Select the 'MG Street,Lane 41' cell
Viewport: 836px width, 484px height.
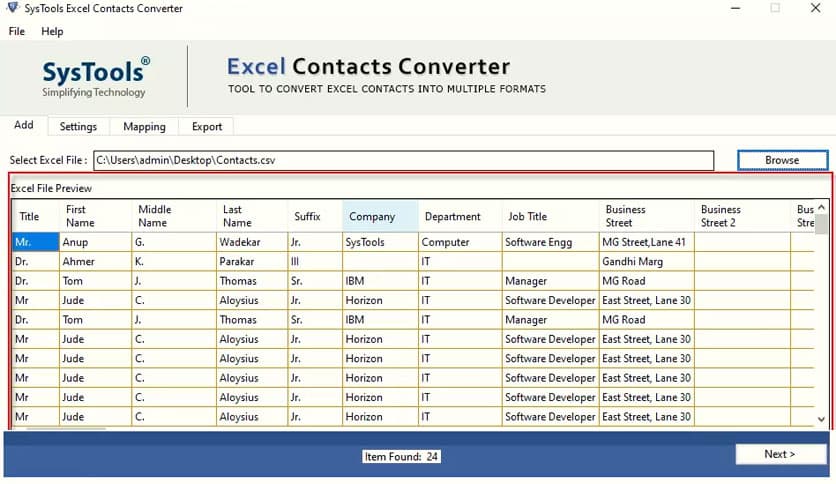click(647, 242)
